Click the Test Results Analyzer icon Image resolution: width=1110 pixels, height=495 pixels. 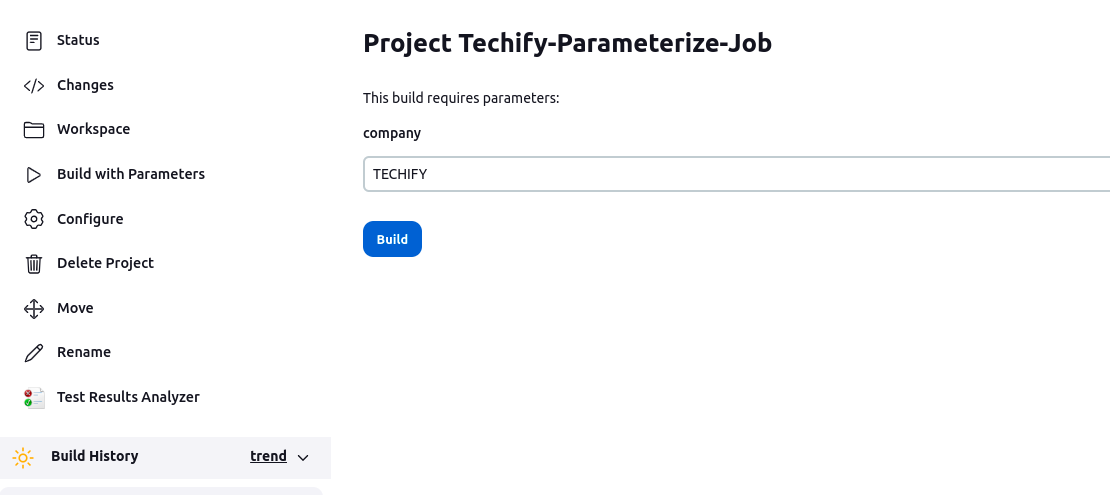tap(33, 397)
